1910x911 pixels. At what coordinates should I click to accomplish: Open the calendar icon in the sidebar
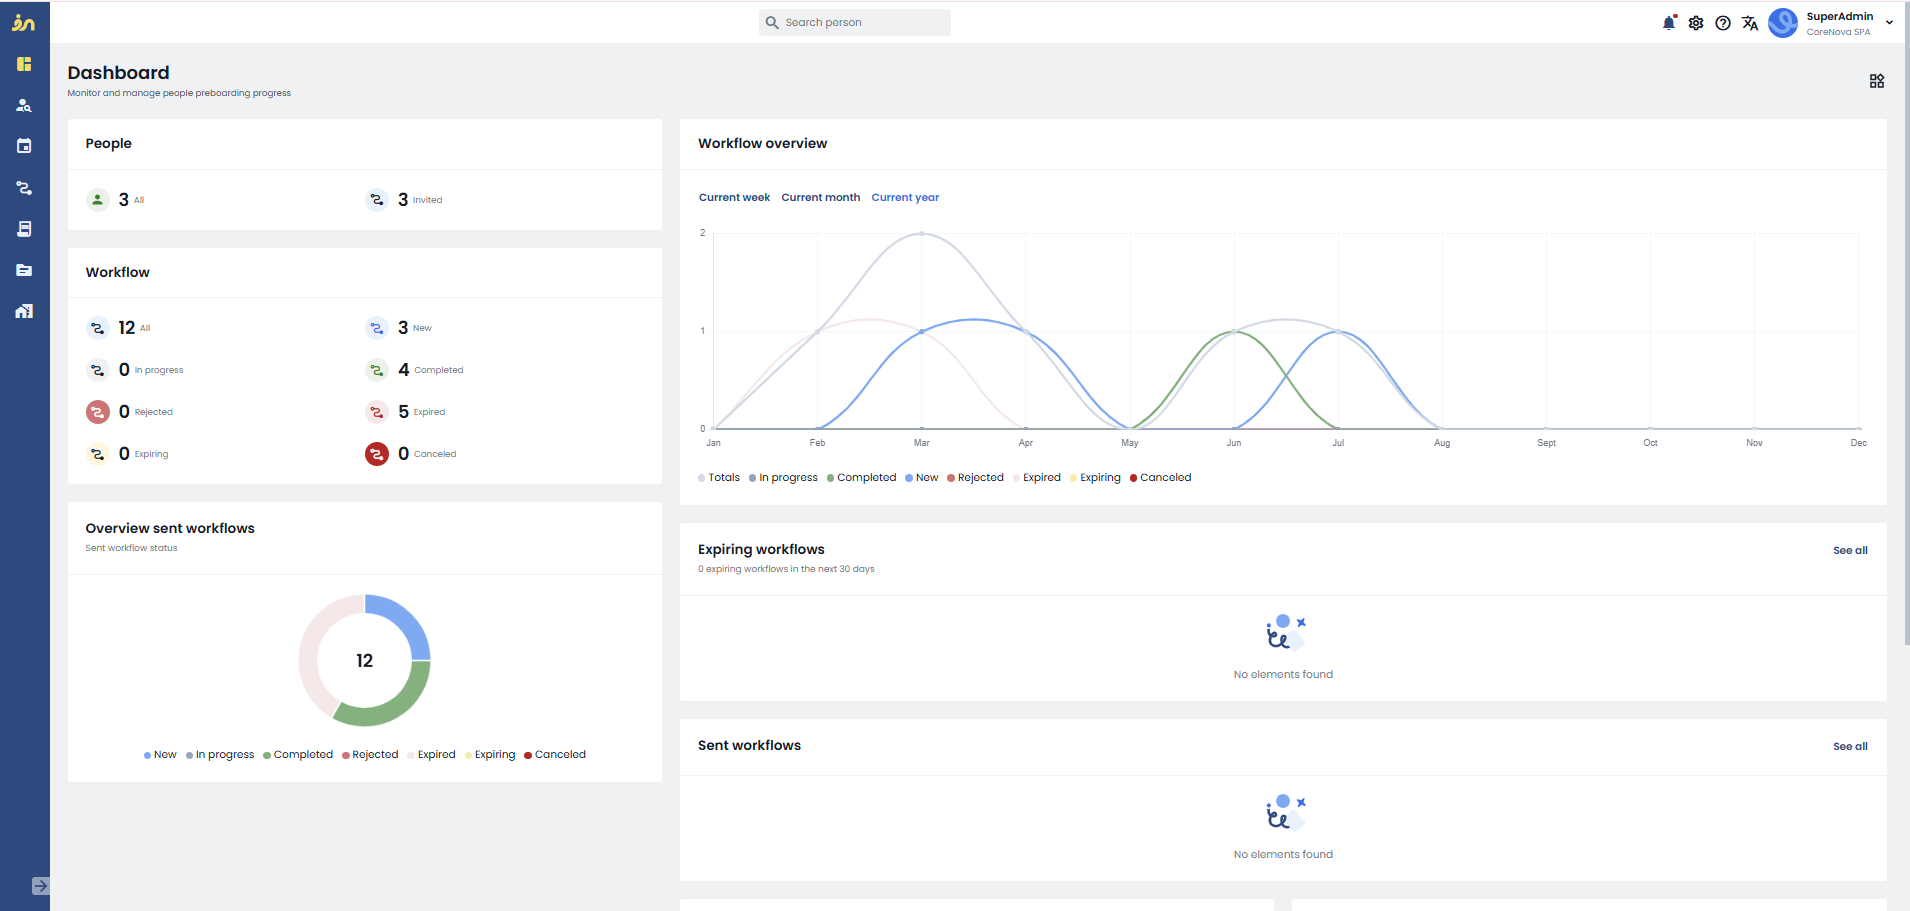(24, 146)
